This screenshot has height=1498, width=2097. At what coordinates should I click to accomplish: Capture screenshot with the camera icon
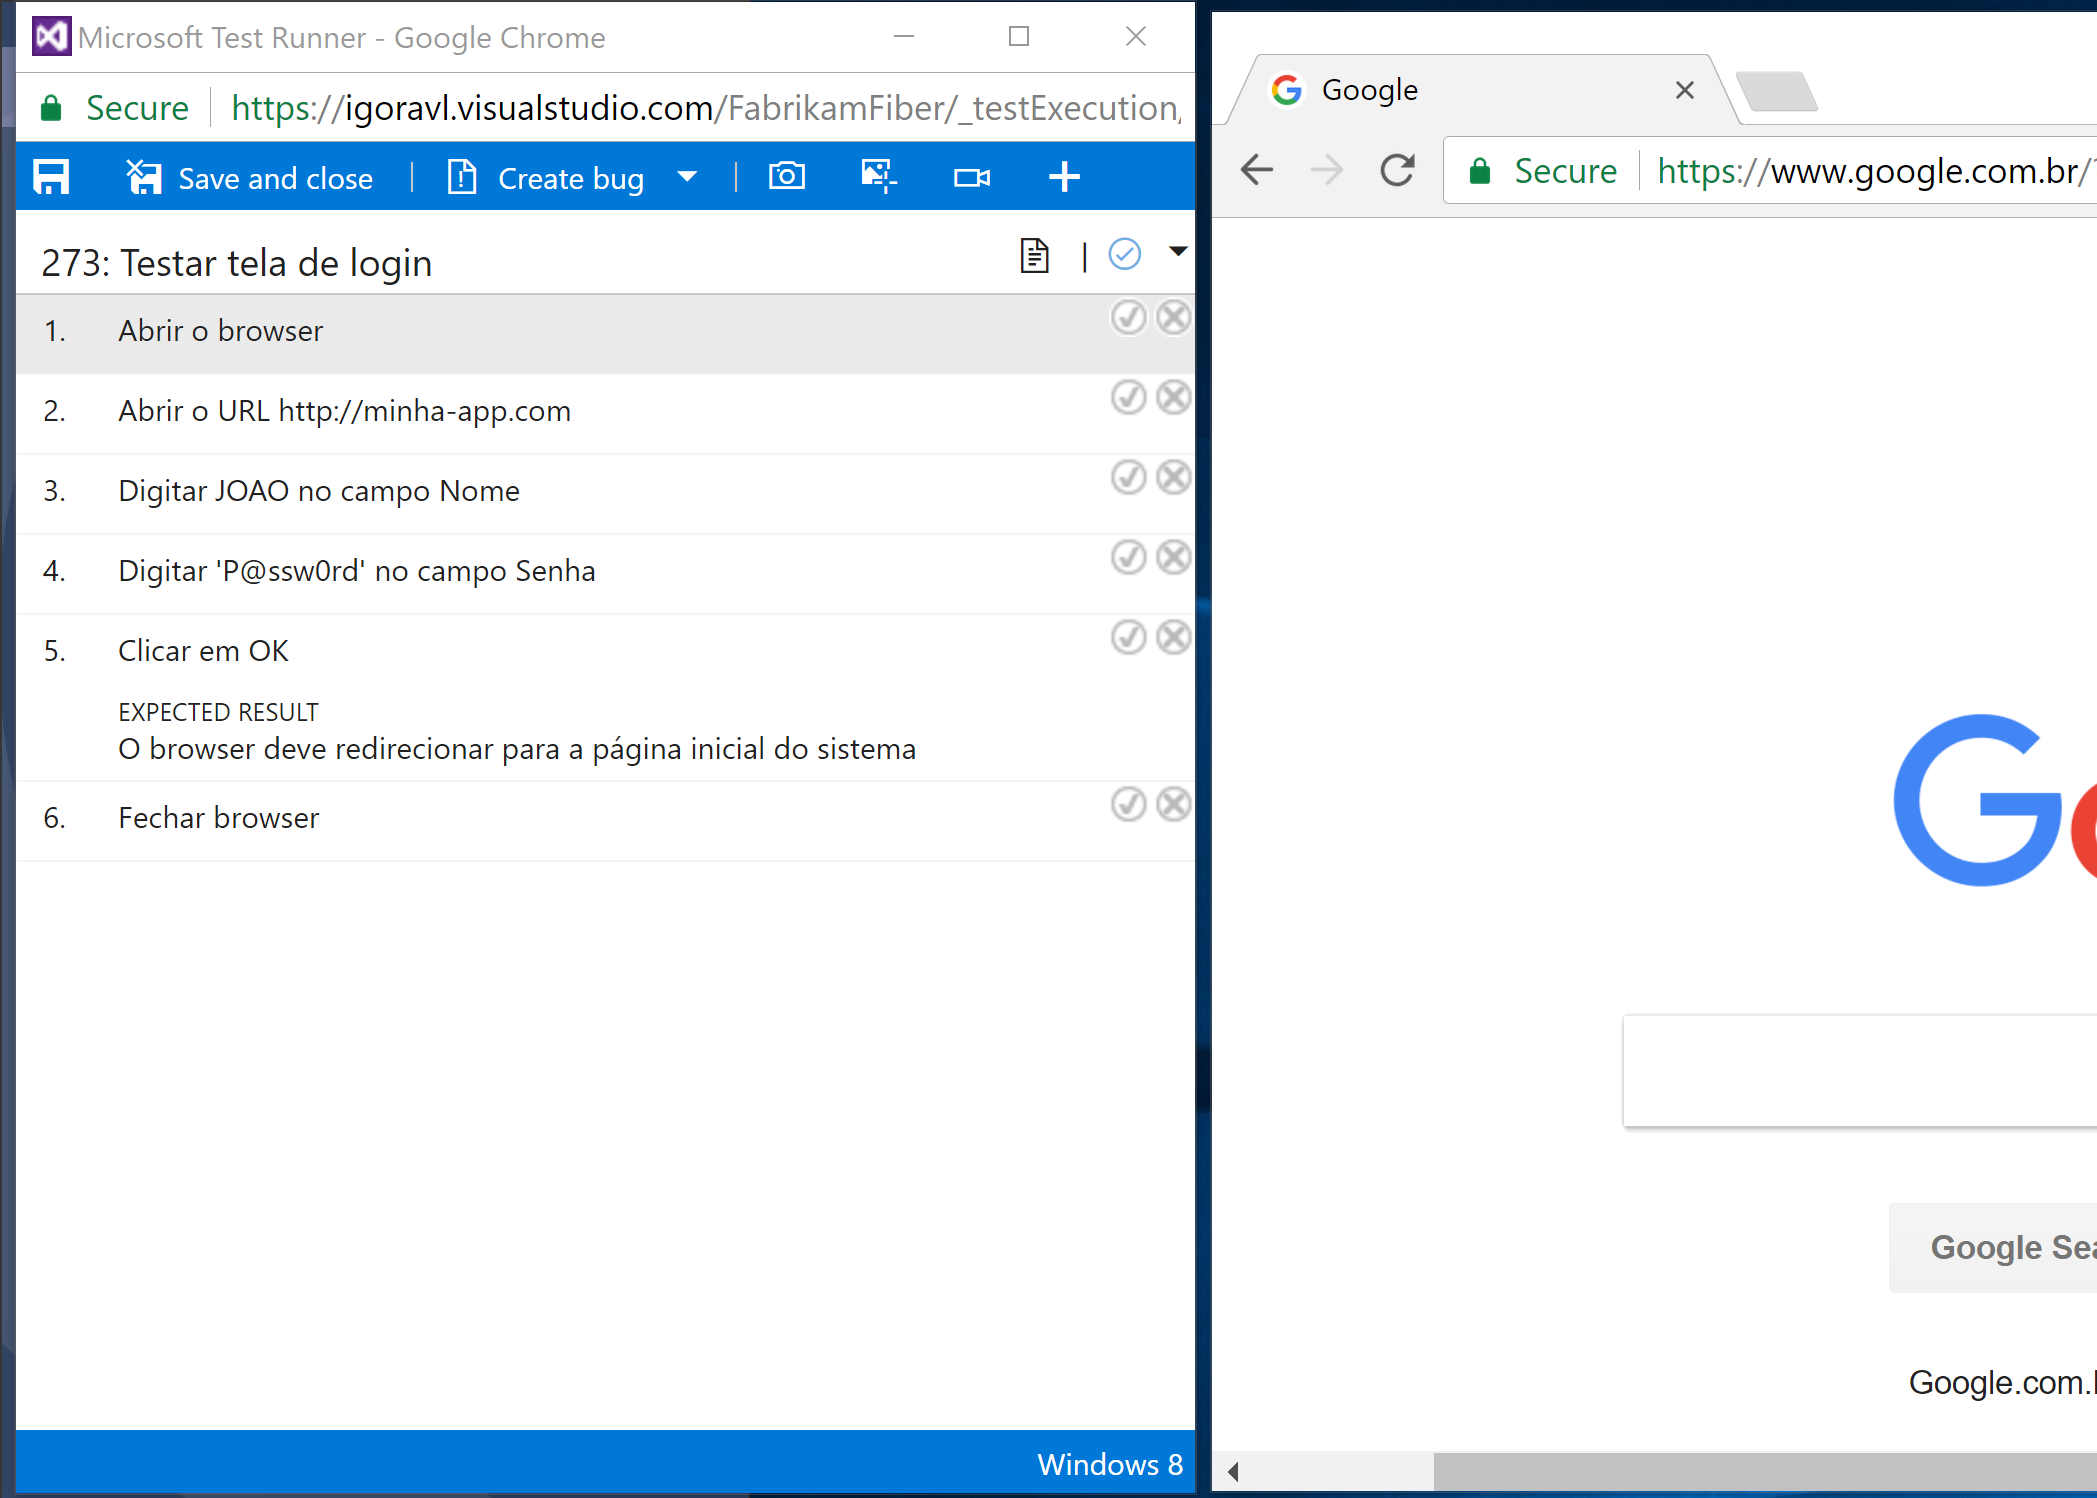tap(787, 176)
